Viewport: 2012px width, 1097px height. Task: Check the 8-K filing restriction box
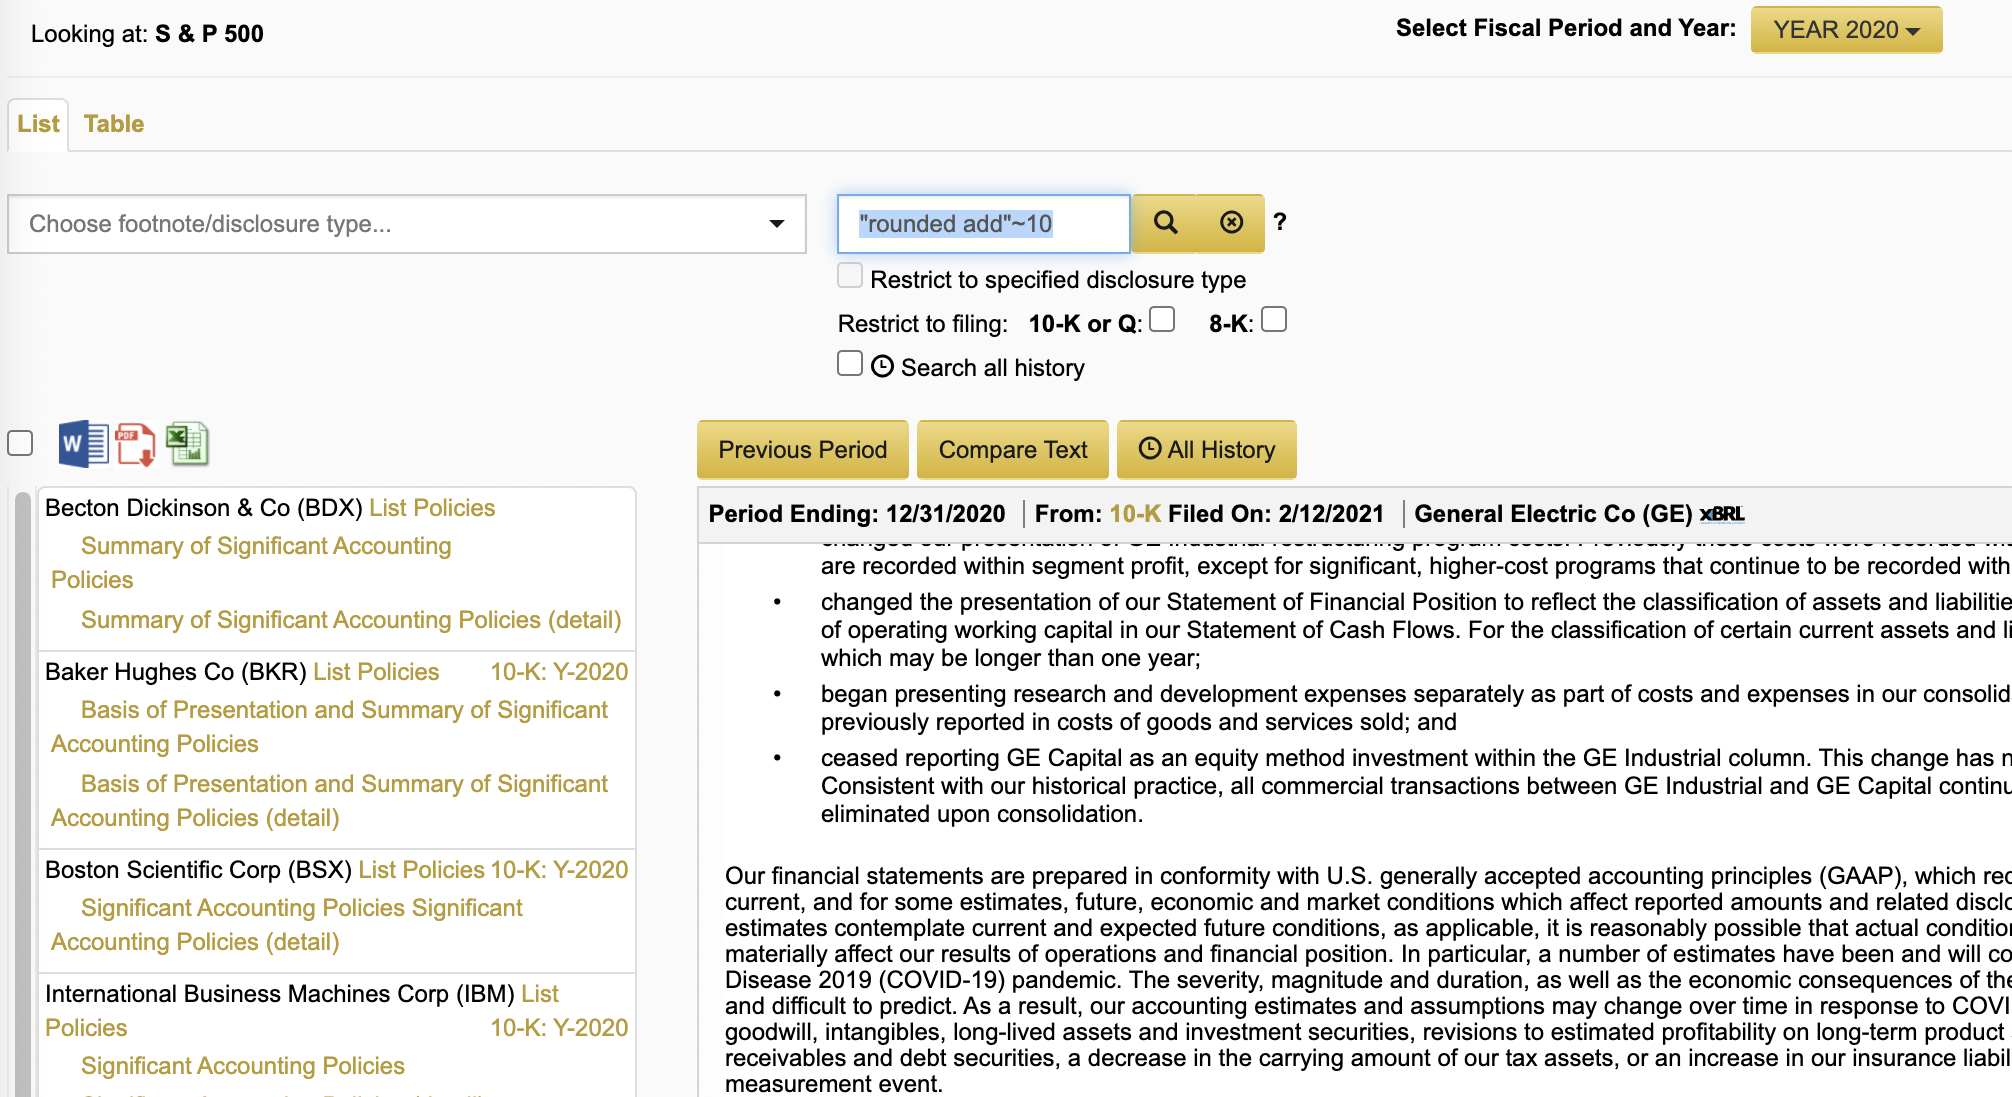tap(1274, 320)
